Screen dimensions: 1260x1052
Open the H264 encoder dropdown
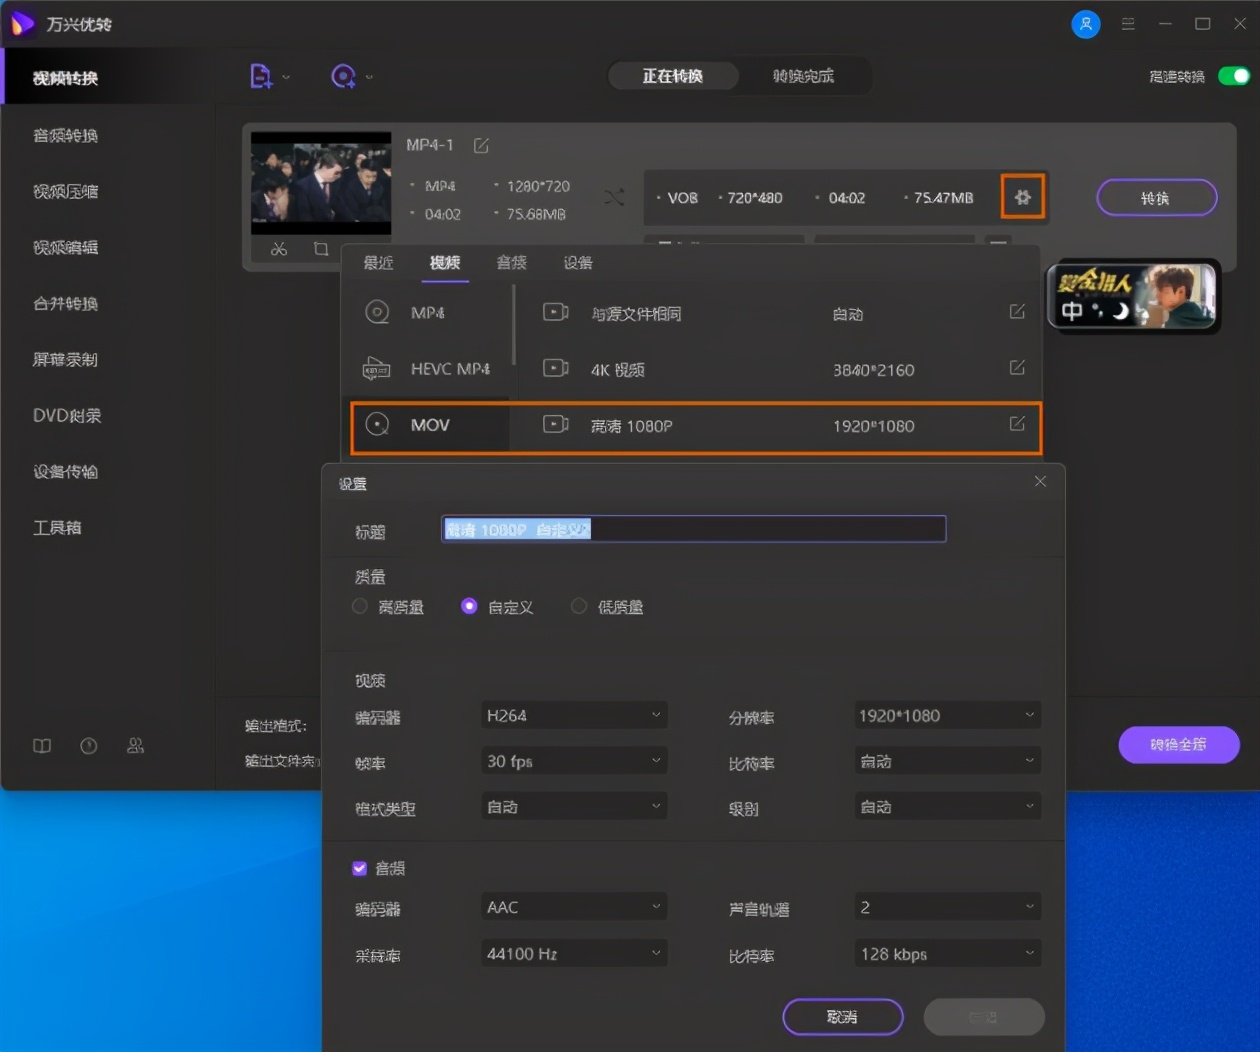pos(573,714)
